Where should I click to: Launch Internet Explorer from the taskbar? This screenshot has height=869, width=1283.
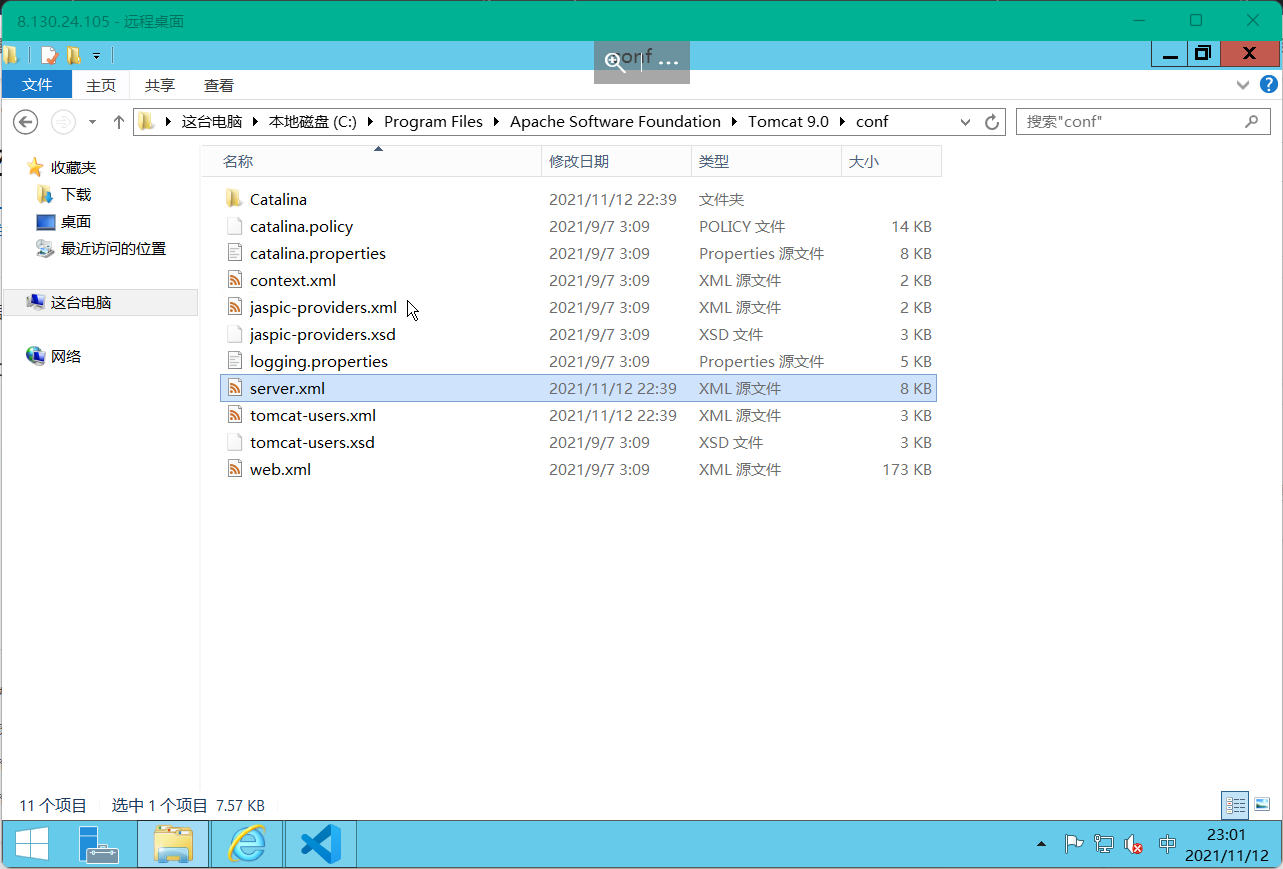247,845
